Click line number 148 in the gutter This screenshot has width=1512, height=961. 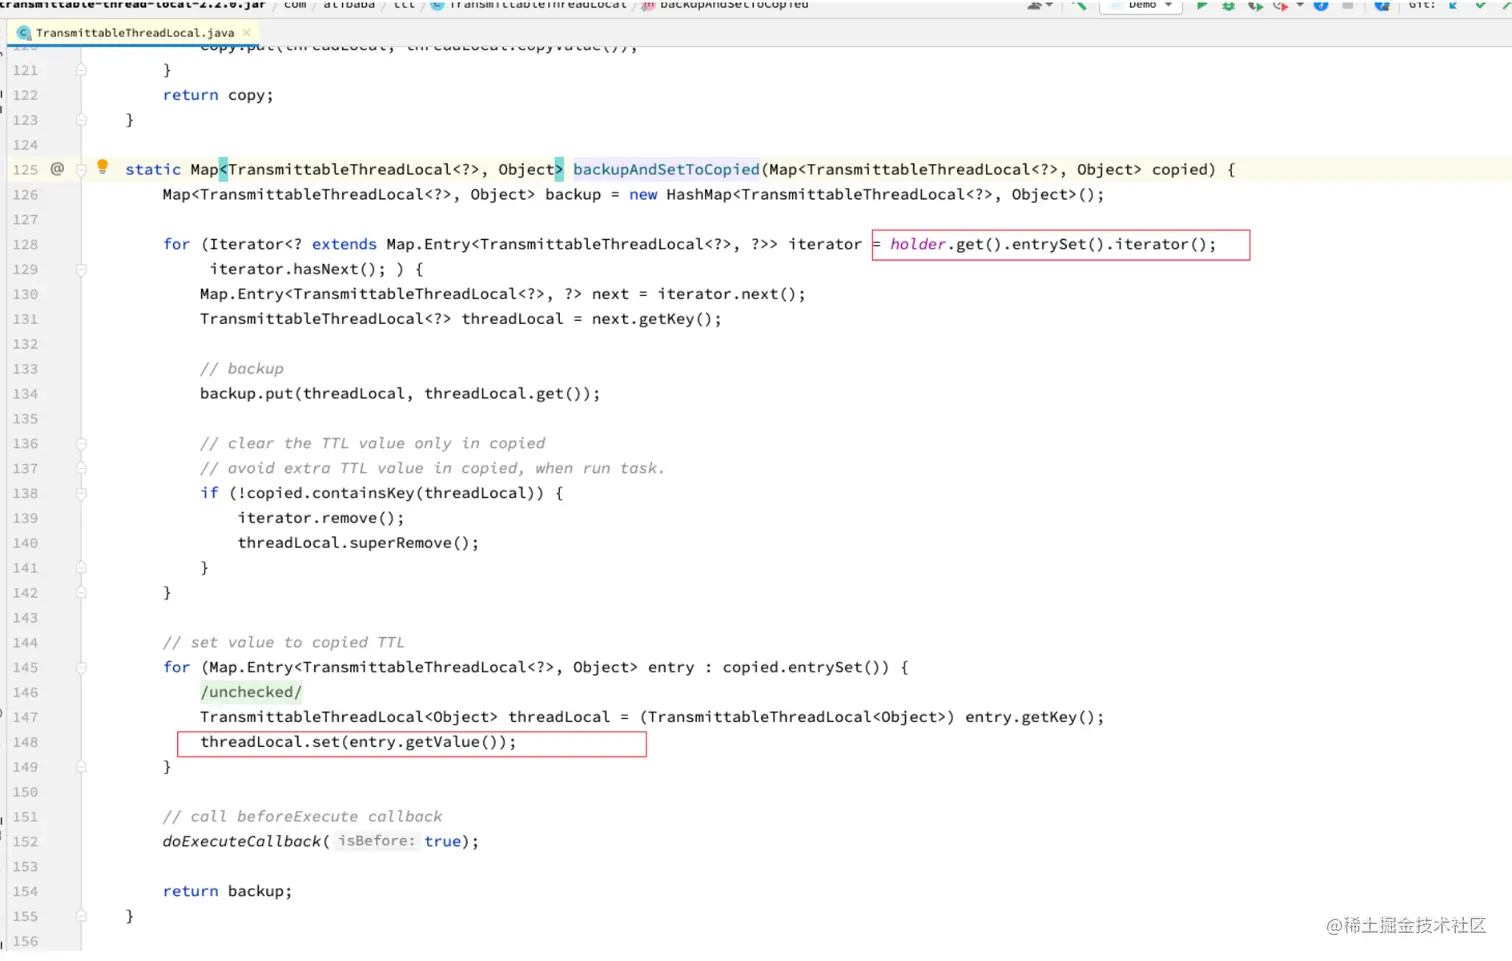point(25,742)
